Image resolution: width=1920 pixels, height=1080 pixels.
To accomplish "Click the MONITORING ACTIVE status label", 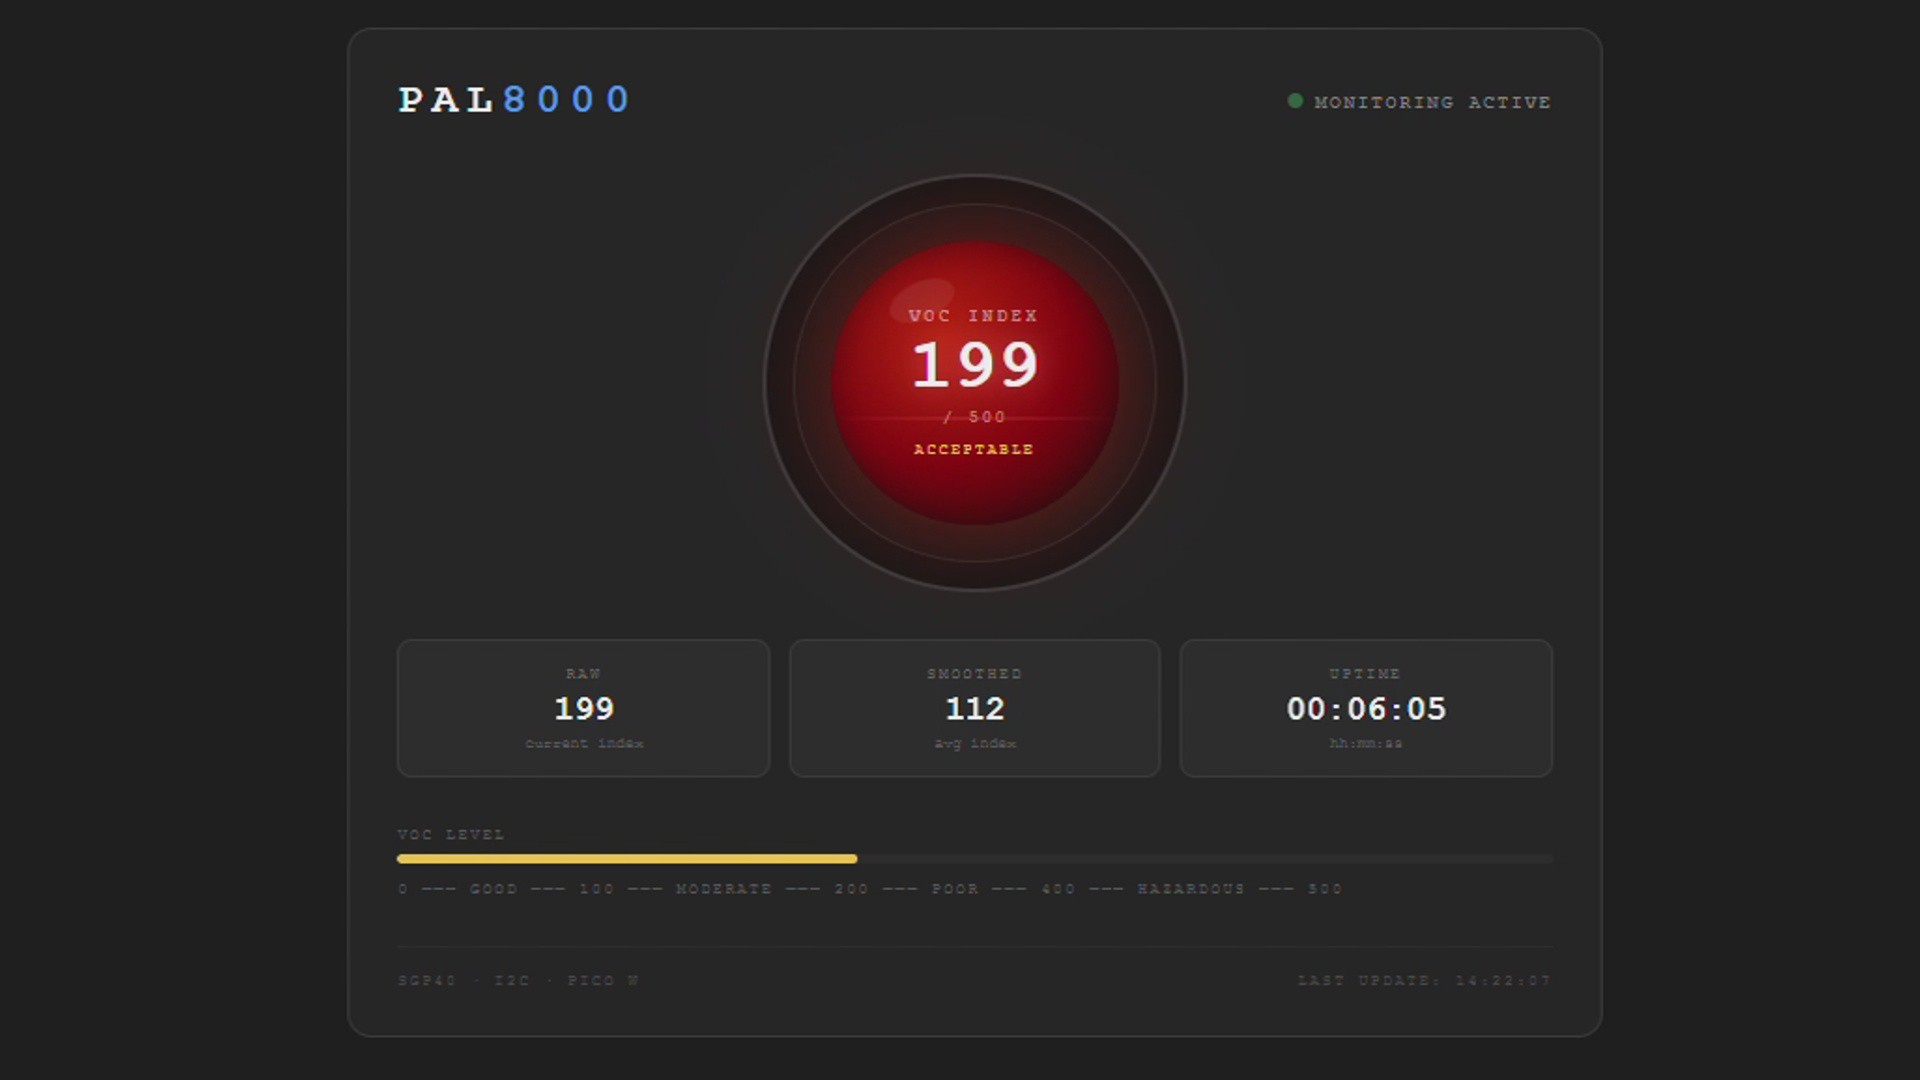I will pyautogui.click(x=1432, y=102).
